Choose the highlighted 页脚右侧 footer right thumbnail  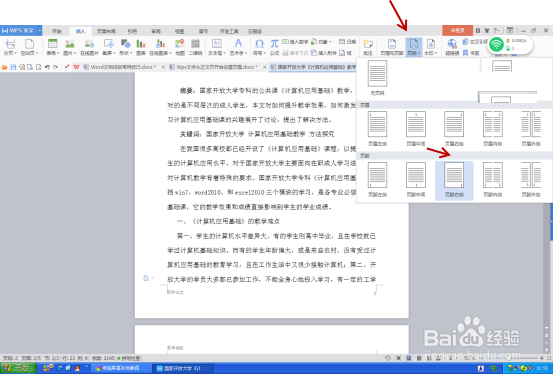(454, 181)
